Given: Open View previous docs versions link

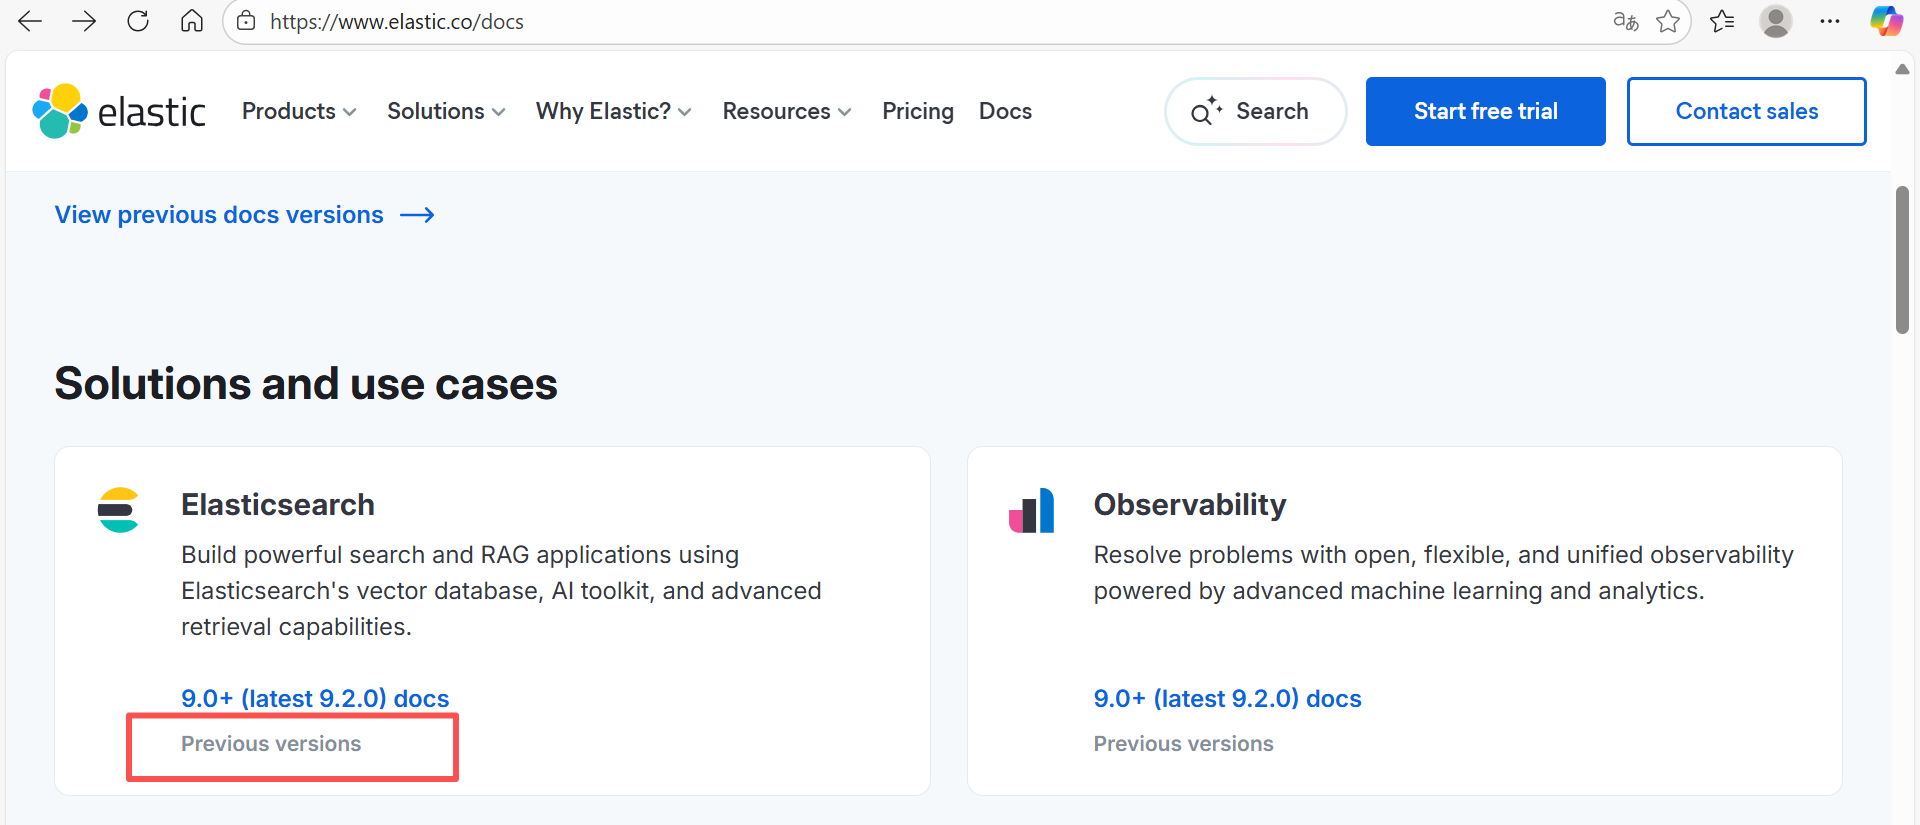Looking at the screenshot, I should 219,215.
